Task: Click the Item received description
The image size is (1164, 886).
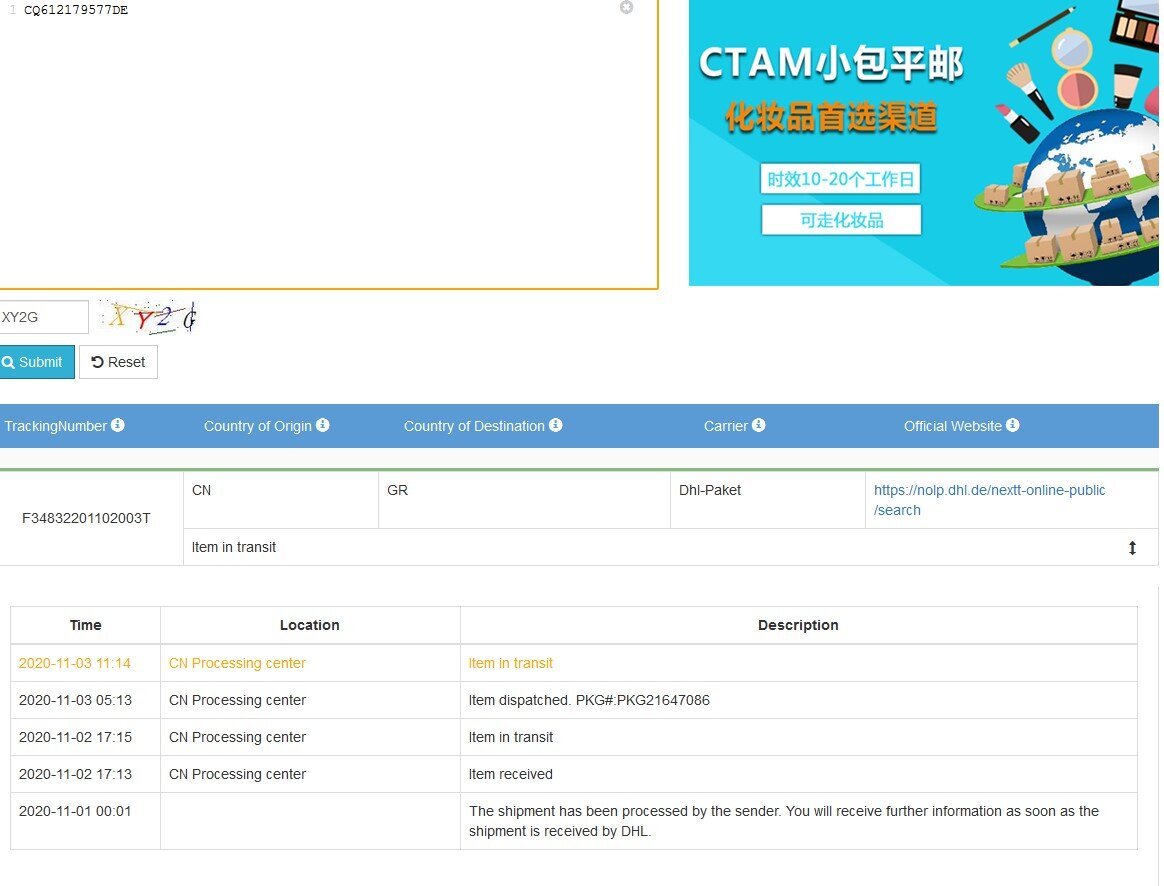Action: pos(511,774)
